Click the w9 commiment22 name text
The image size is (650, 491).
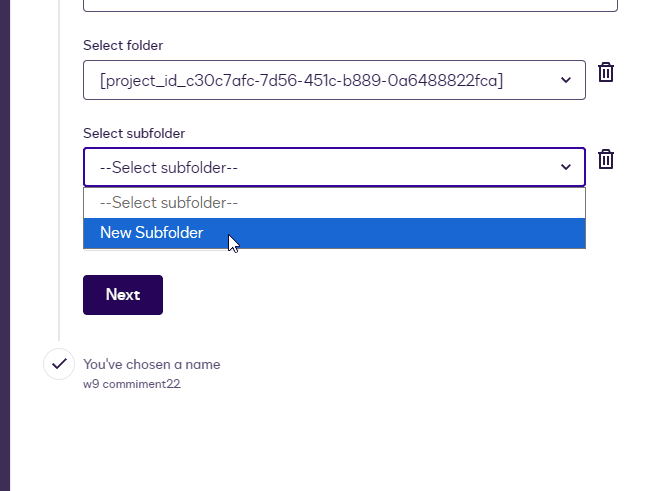tap(131, 383)
